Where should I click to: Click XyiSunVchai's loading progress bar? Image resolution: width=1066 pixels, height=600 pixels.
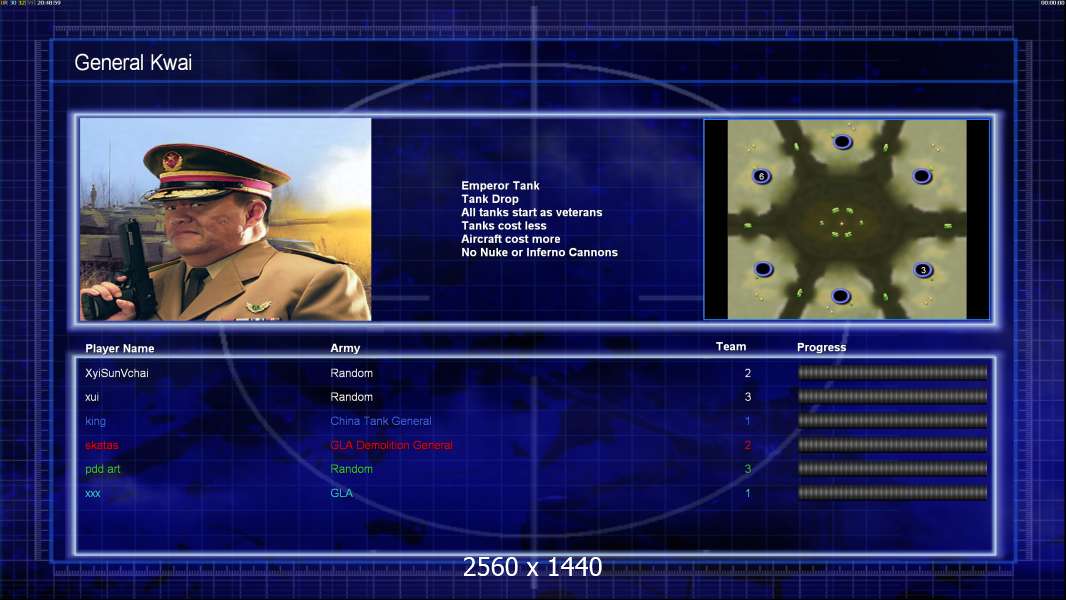click(x=893, y=372)
